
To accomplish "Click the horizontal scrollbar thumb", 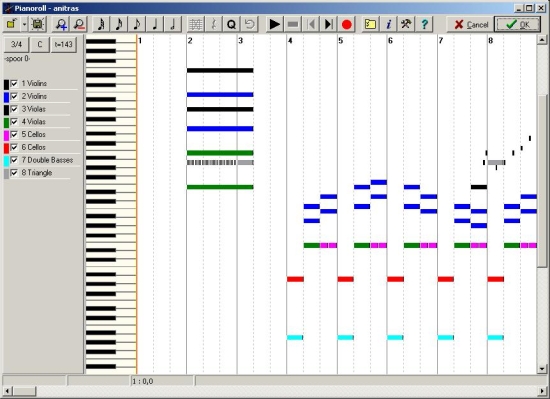I will [x=24, y=391].
